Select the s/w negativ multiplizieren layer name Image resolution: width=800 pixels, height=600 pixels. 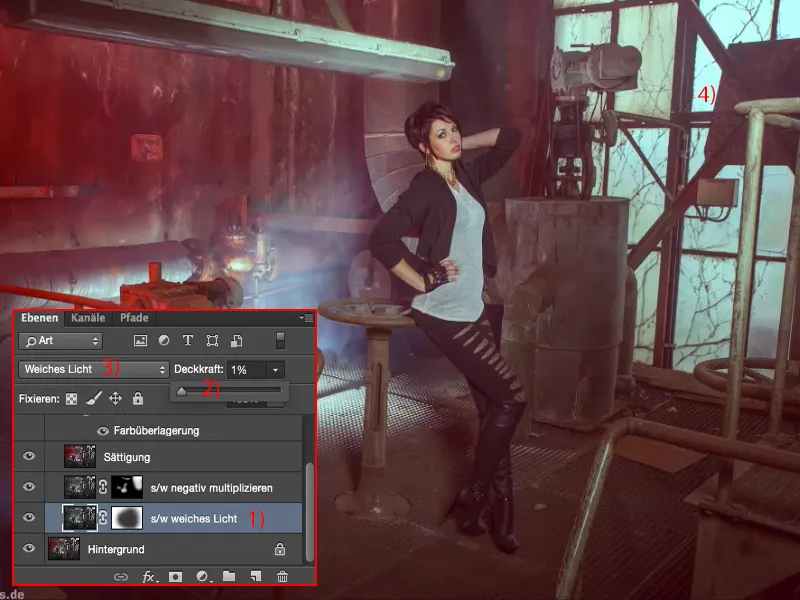212,488
